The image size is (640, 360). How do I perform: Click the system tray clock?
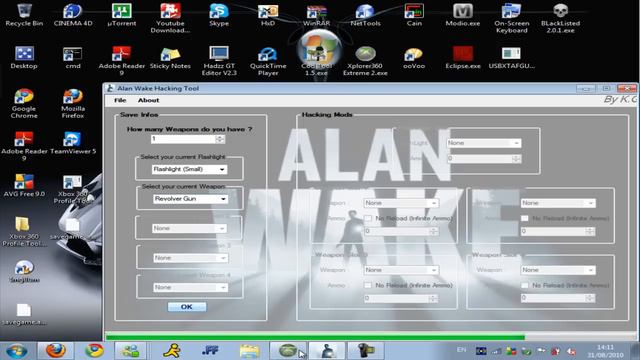click(x=605, y=351)
